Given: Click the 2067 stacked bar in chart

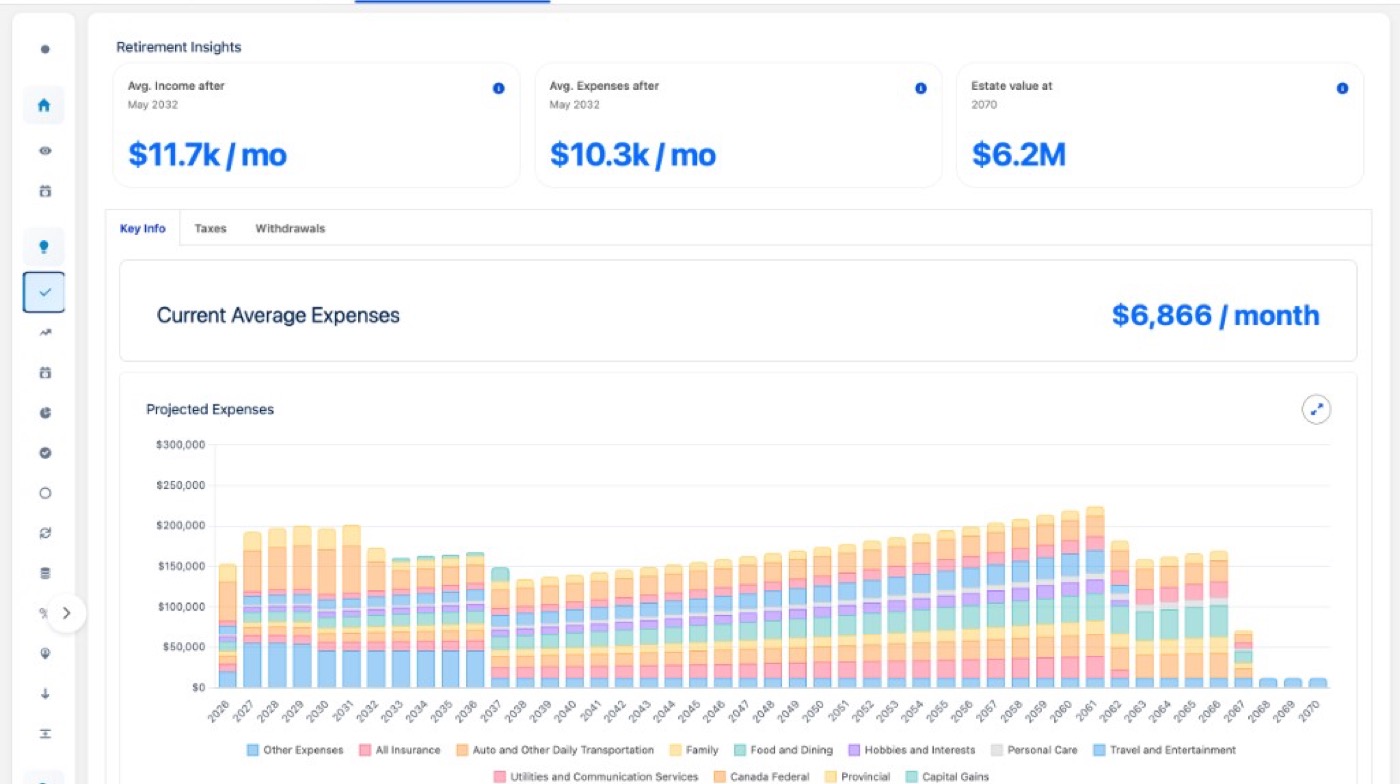Looking at the screenshot, I should point(1243,659).
